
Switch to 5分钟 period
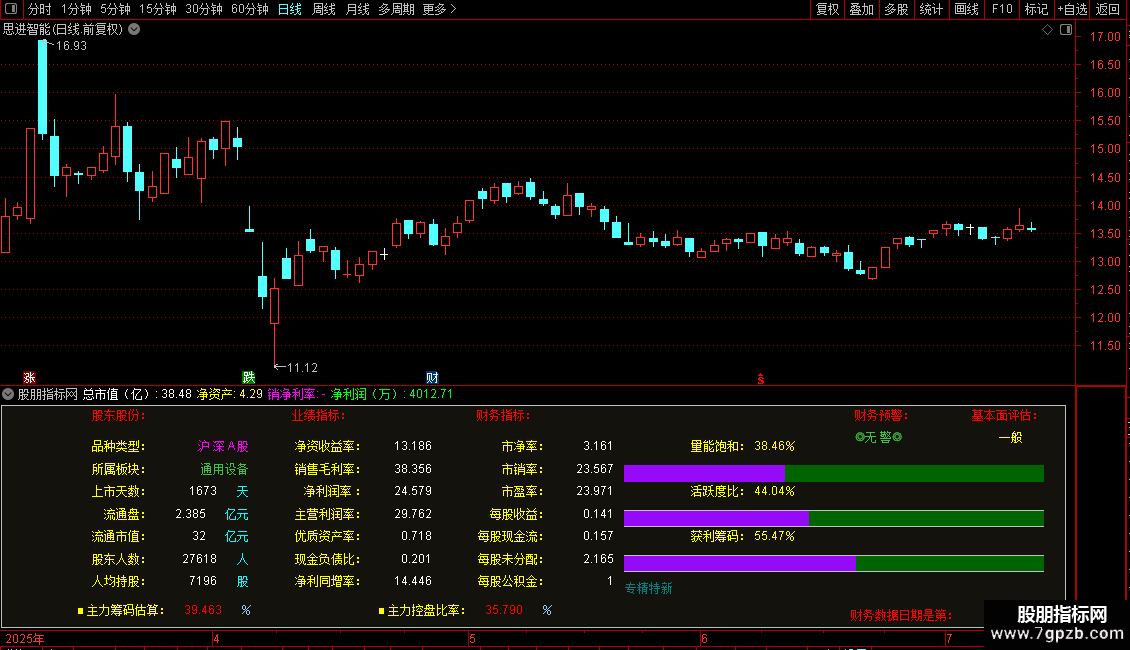115,9
